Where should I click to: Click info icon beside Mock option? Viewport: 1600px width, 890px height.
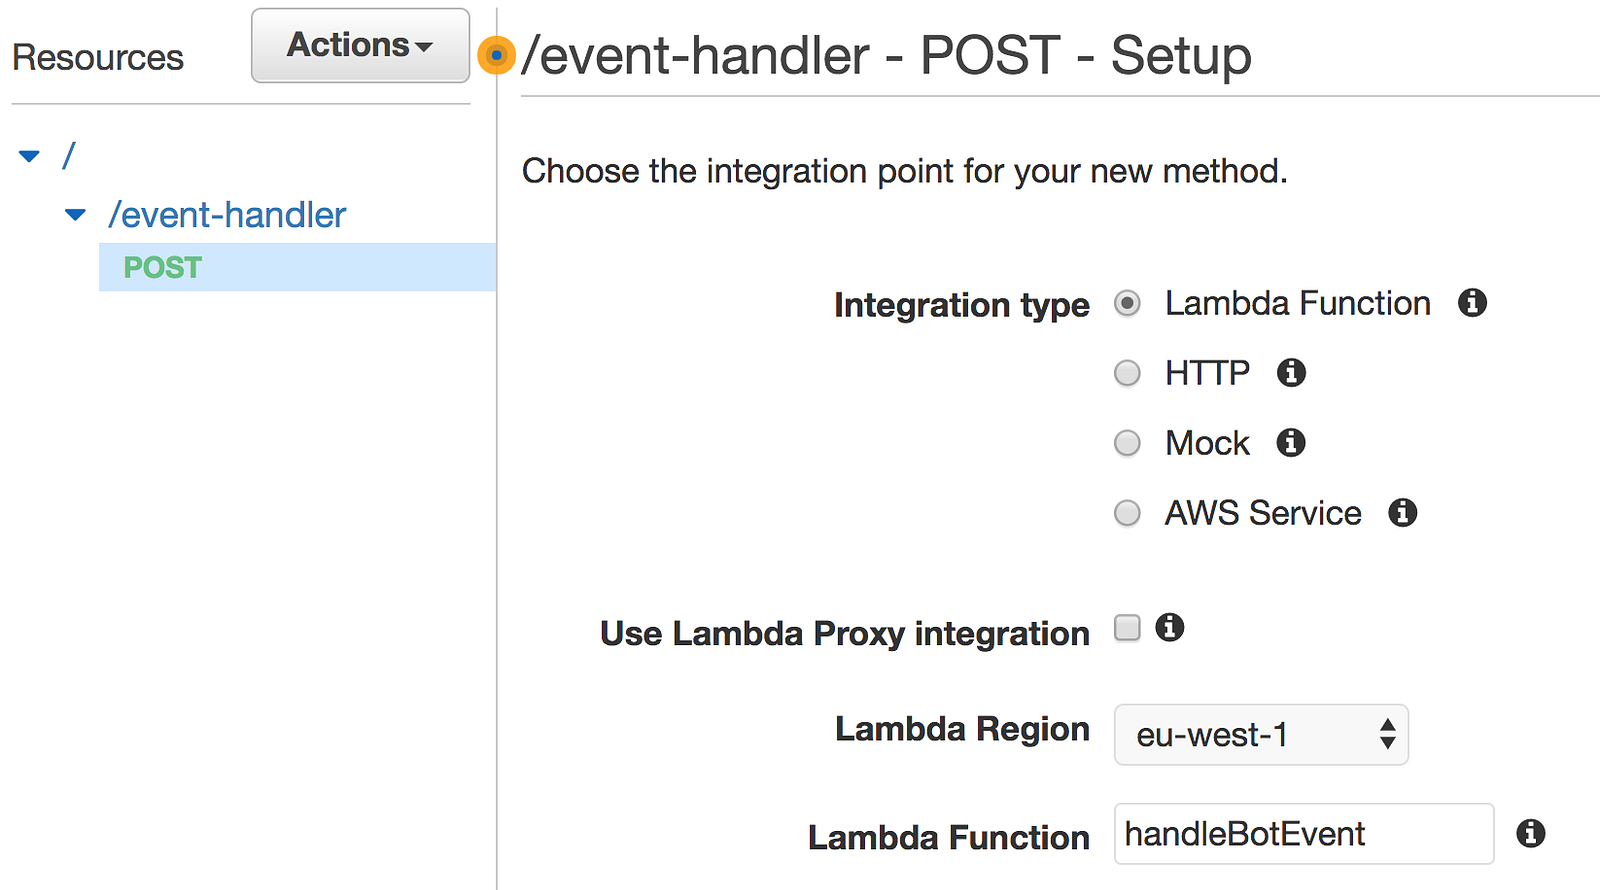tap(1291, 443)
